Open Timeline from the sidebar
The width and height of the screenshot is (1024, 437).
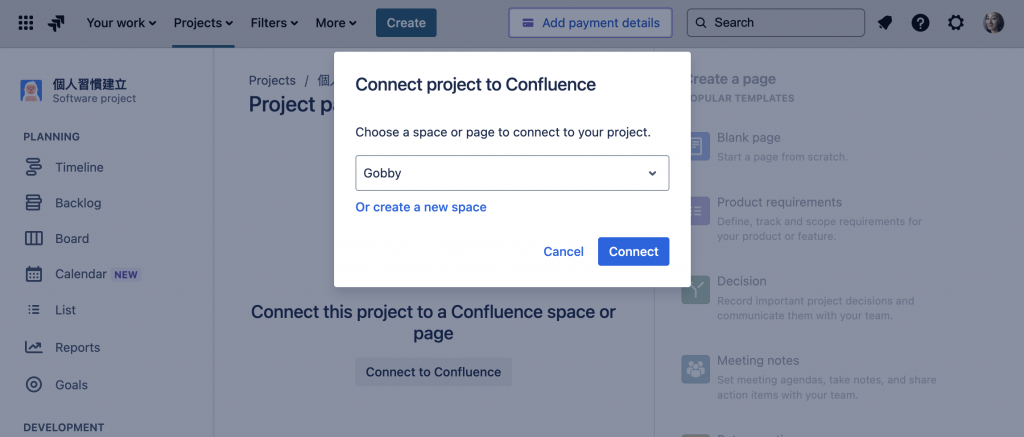click(x=79, y=167)
